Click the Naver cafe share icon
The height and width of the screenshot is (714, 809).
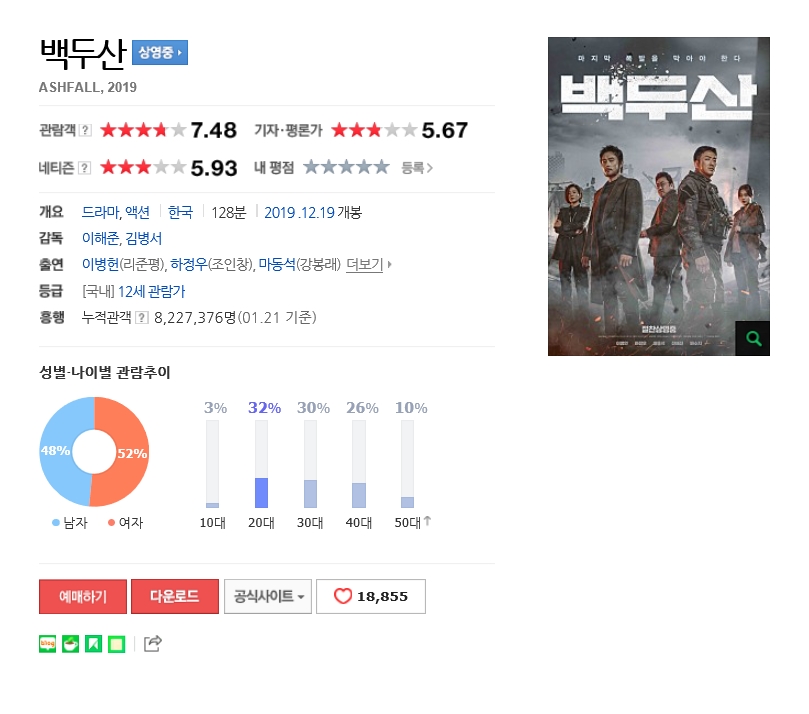pos(70,644)
